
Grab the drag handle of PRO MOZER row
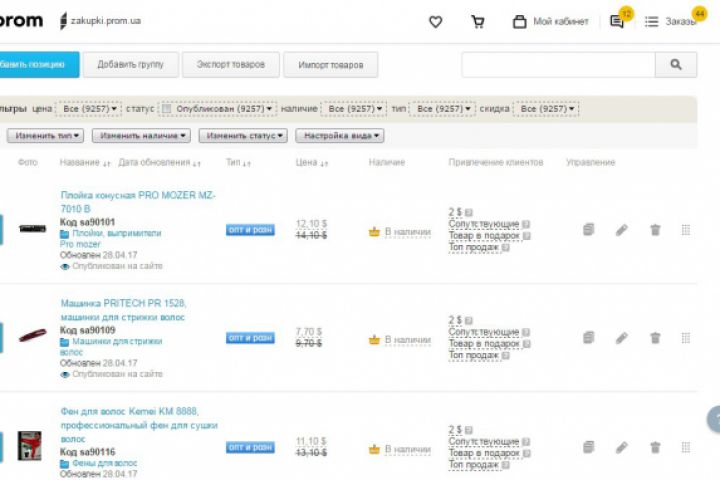point(686,230)
